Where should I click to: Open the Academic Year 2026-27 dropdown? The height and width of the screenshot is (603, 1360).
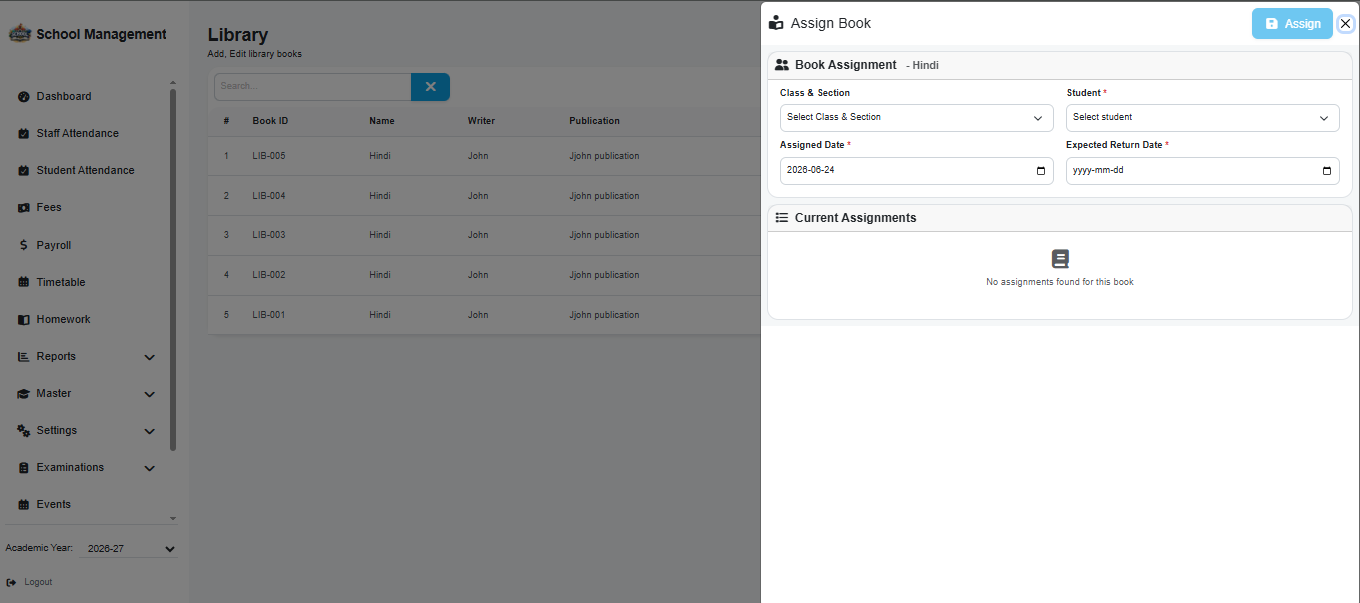pyautogui.click(x=130, y=549)
